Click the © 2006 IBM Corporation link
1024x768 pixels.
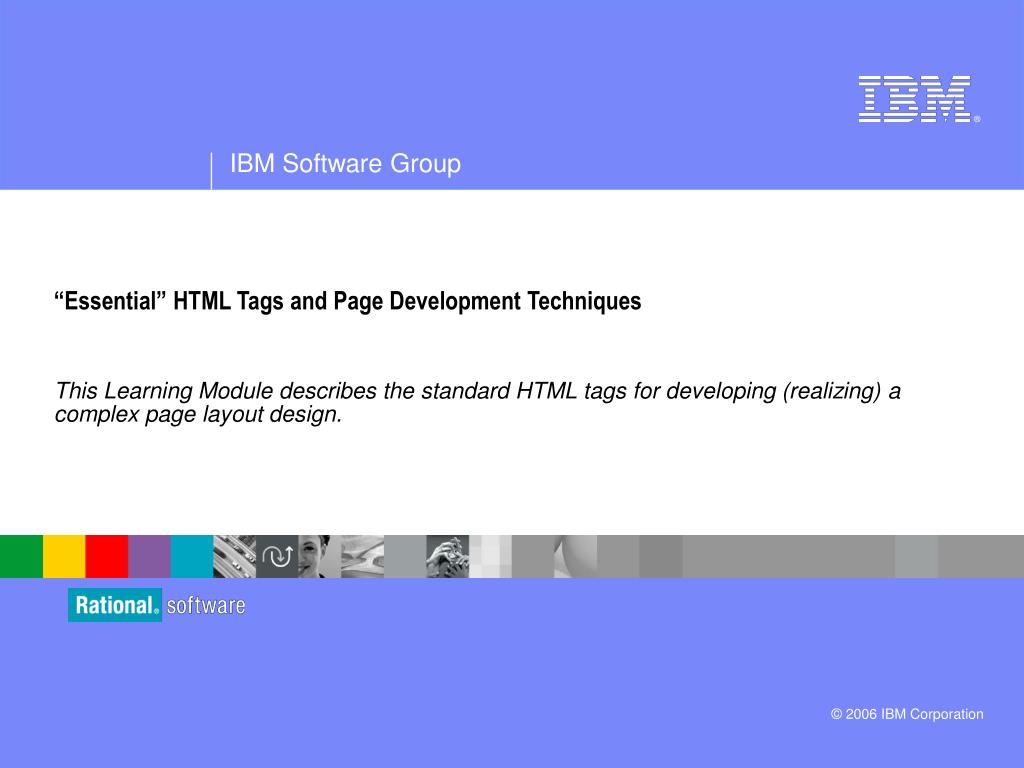(908, 714)
